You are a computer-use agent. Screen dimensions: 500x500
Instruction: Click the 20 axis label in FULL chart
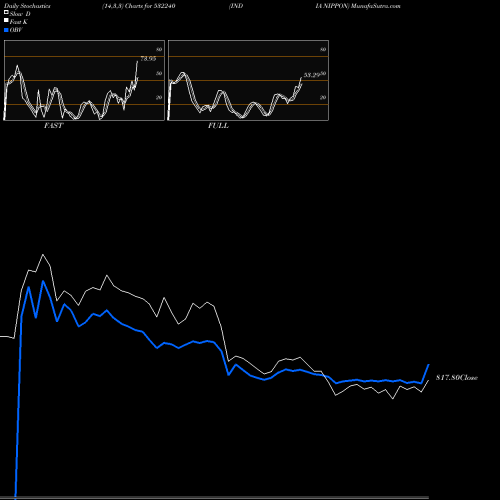point(323,97)
